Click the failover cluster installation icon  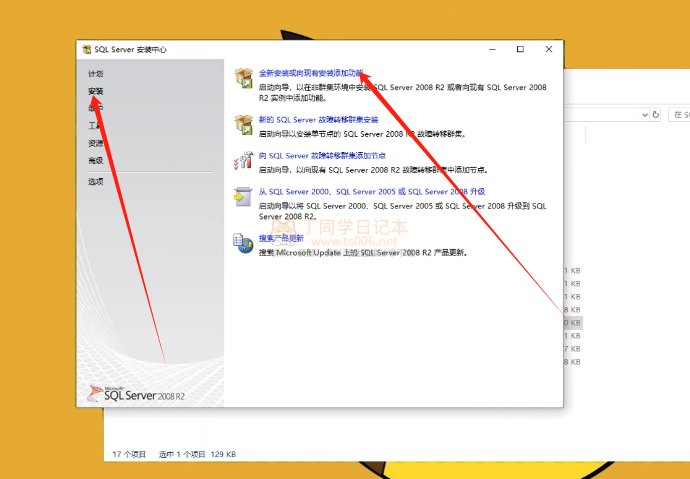tap(243, 124)
